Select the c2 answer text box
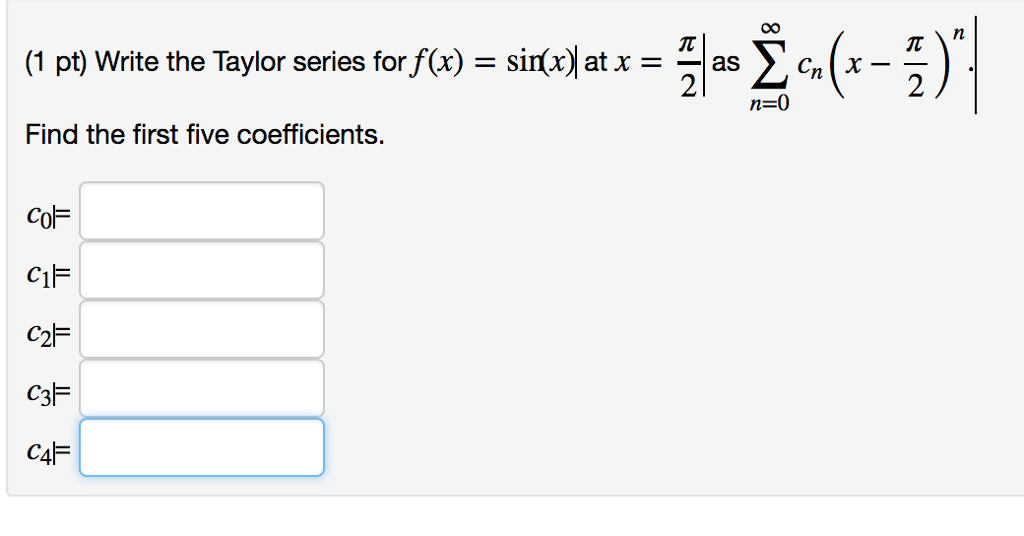 [202, 329]
